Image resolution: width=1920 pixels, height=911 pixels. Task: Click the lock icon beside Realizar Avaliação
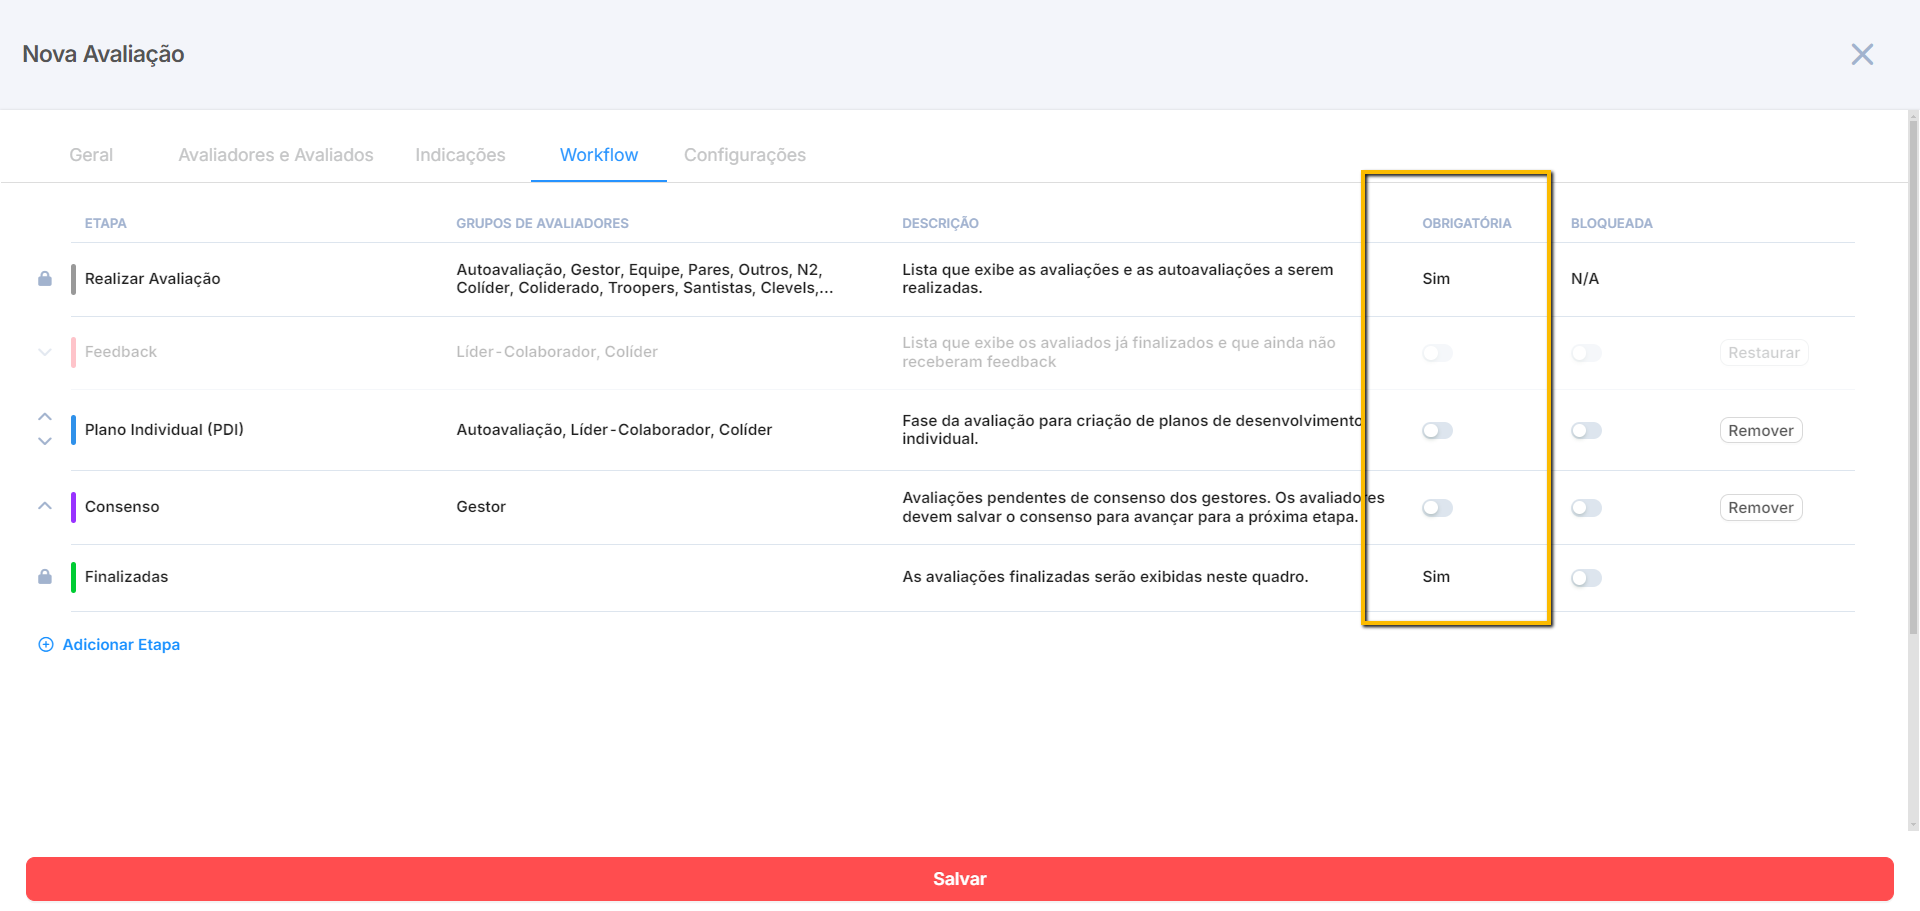point(45,279)
